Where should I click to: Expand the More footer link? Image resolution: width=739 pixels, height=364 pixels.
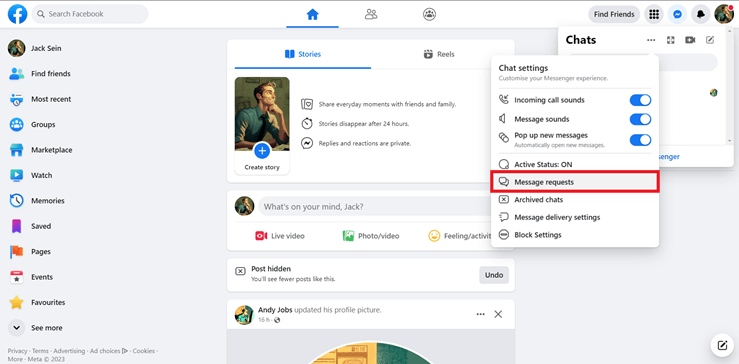[15, 359]
